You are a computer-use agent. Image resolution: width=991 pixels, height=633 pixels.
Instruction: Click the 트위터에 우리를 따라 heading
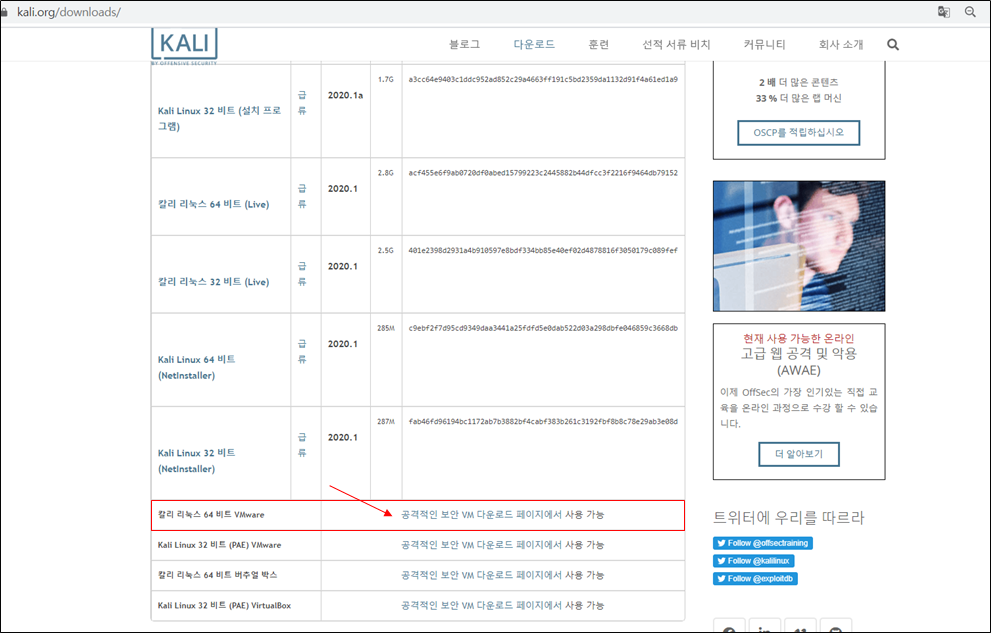(788, 518)
